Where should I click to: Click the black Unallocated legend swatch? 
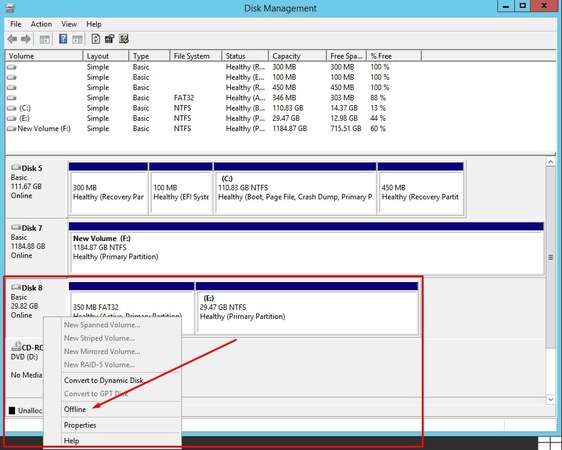point(12,411)
